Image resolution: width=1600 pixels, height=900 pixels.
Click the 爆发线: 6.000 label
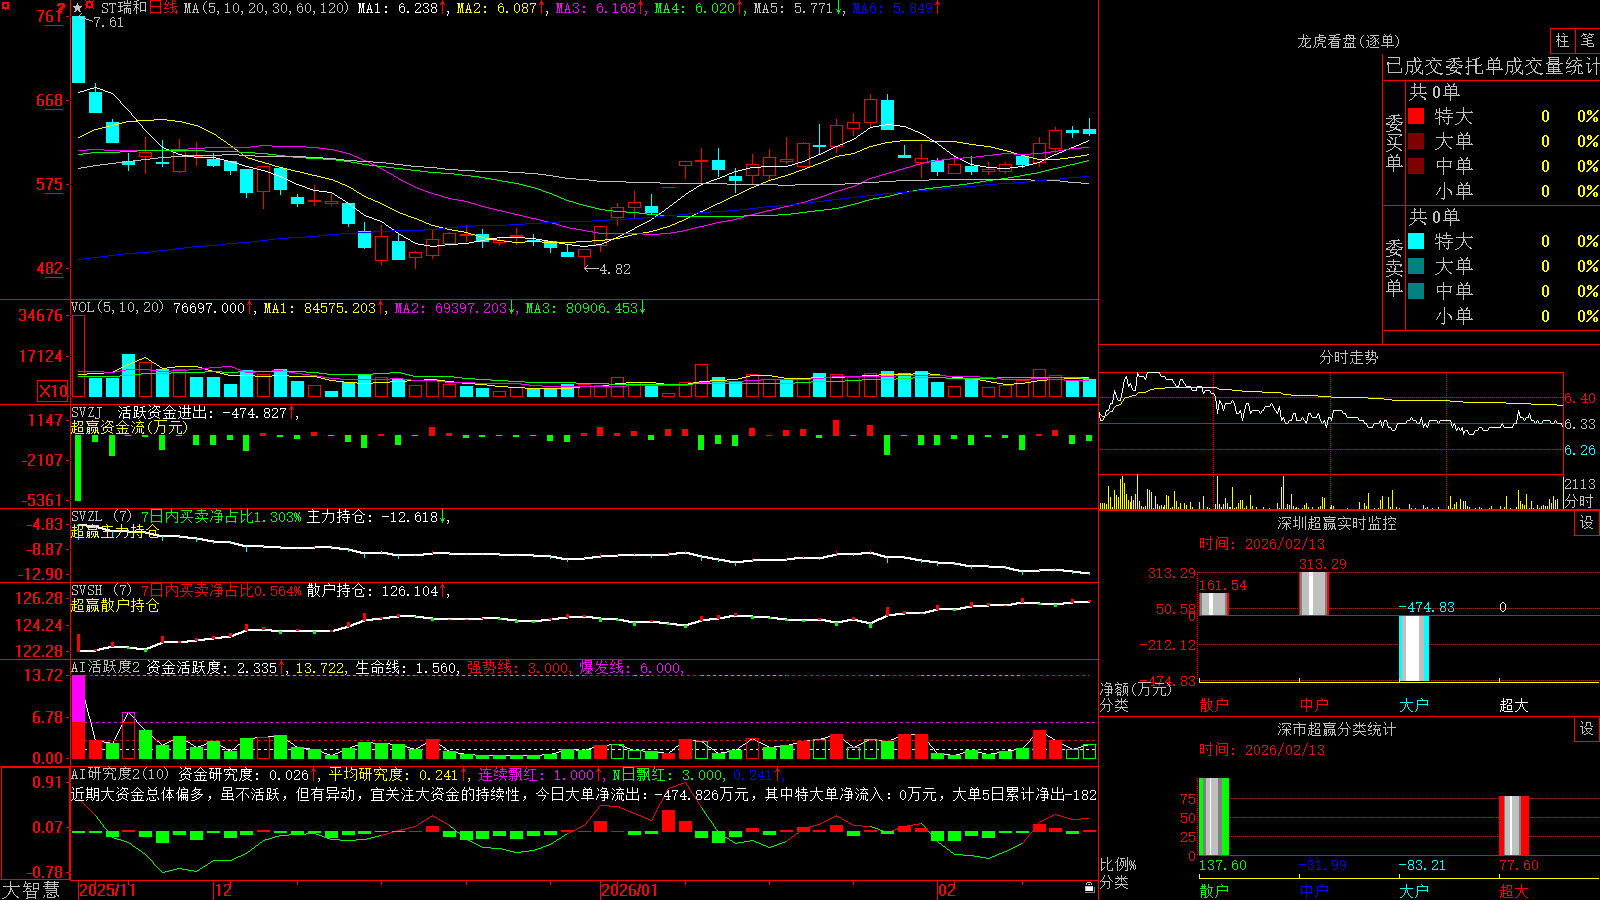tap(630, 668)
